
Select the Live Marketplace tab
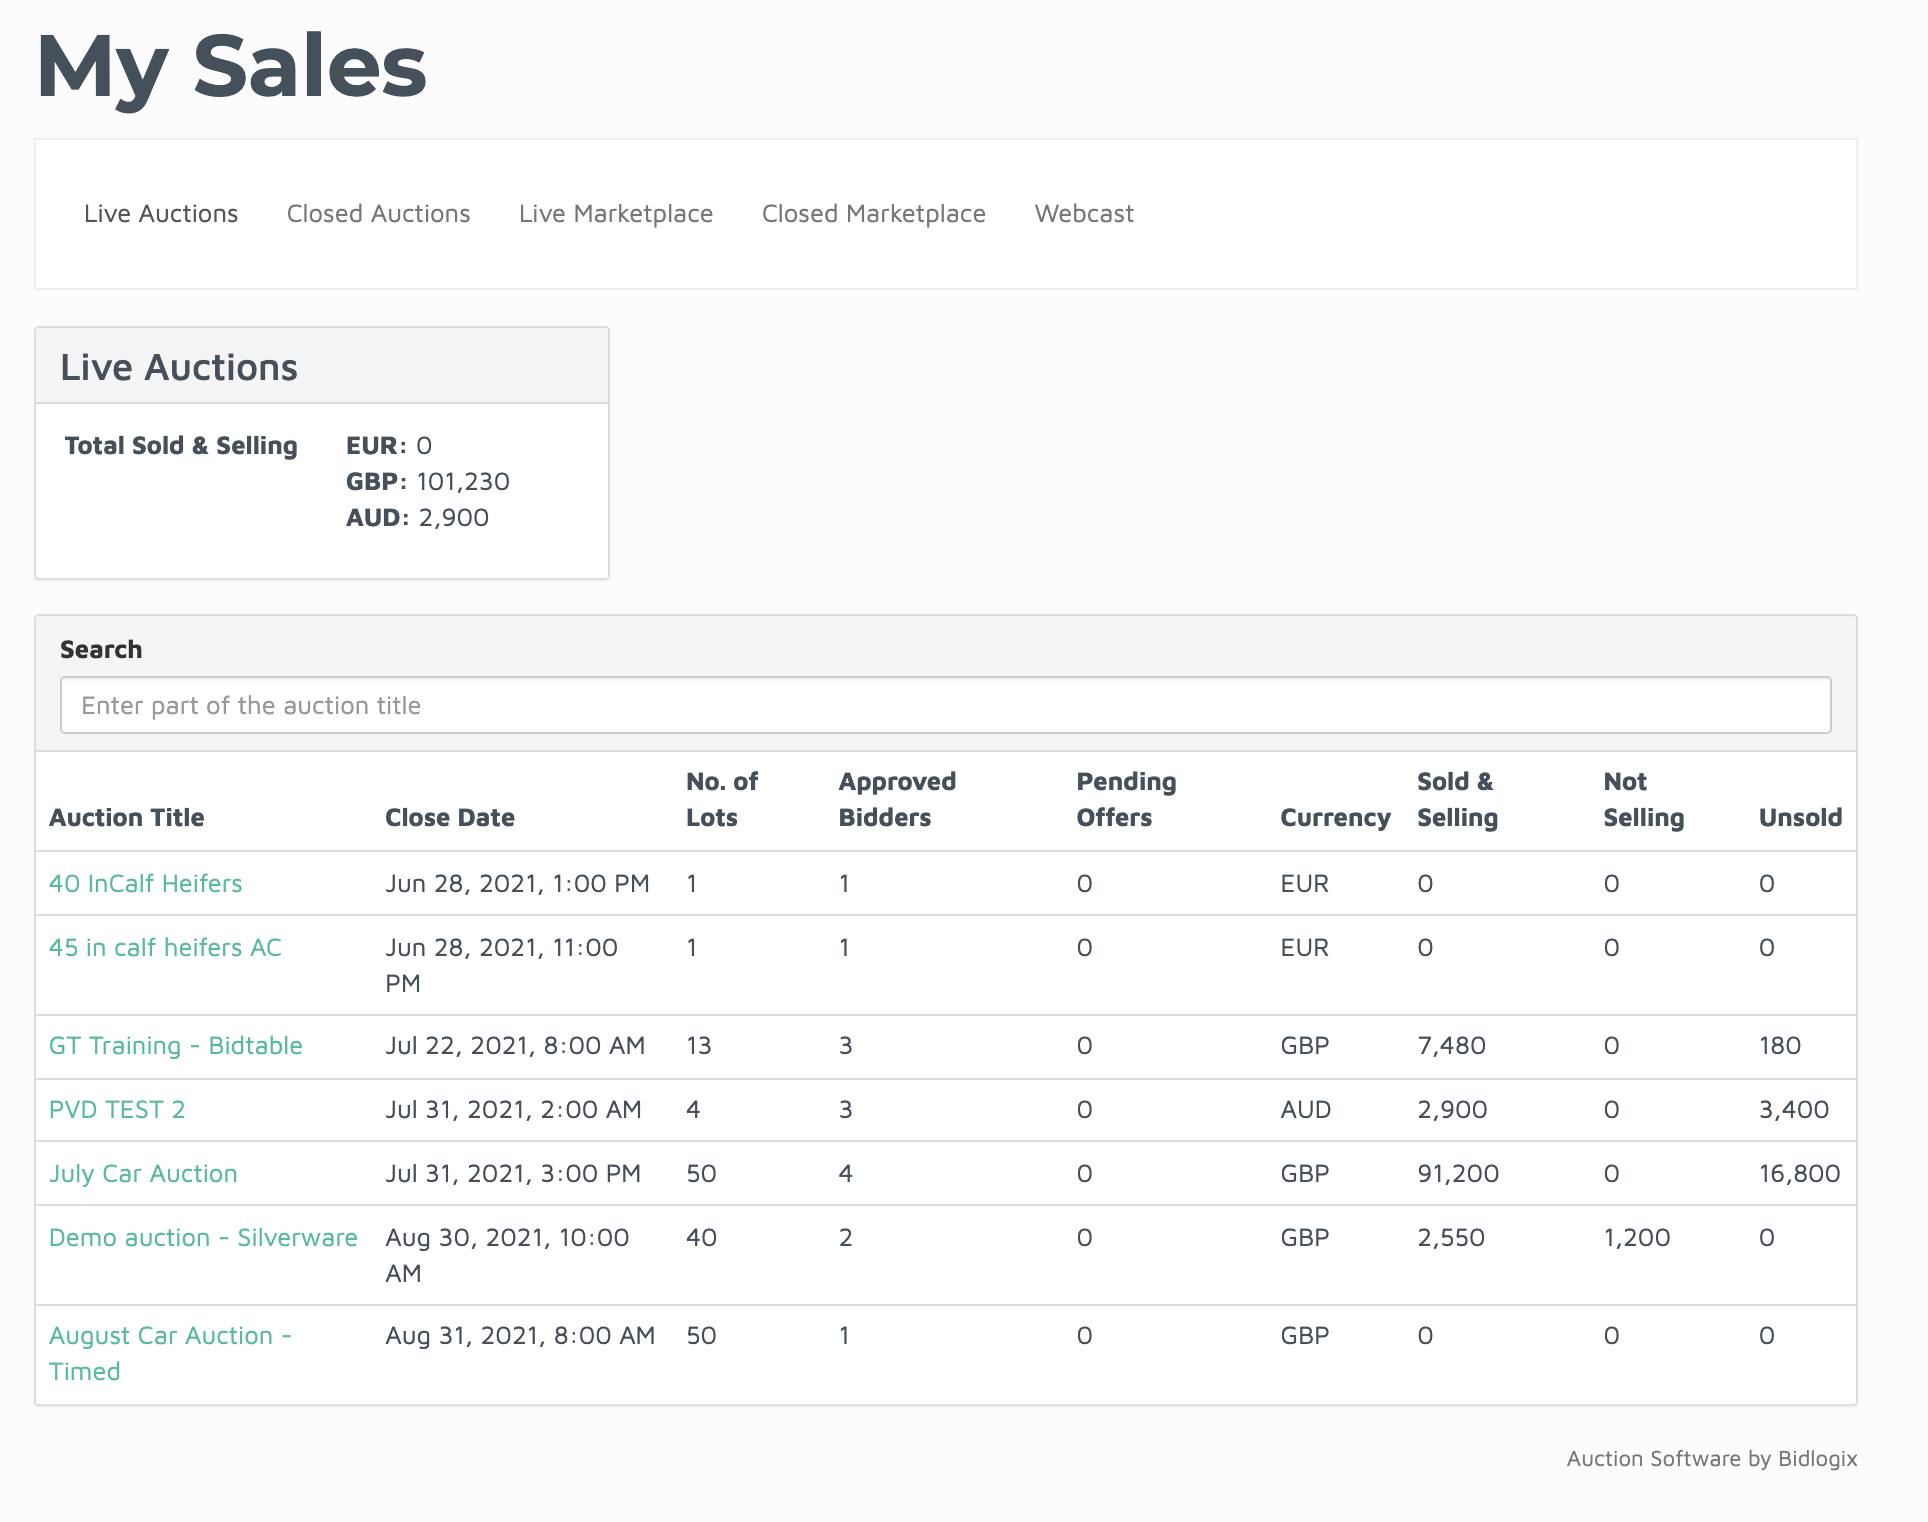click(616, 214)
